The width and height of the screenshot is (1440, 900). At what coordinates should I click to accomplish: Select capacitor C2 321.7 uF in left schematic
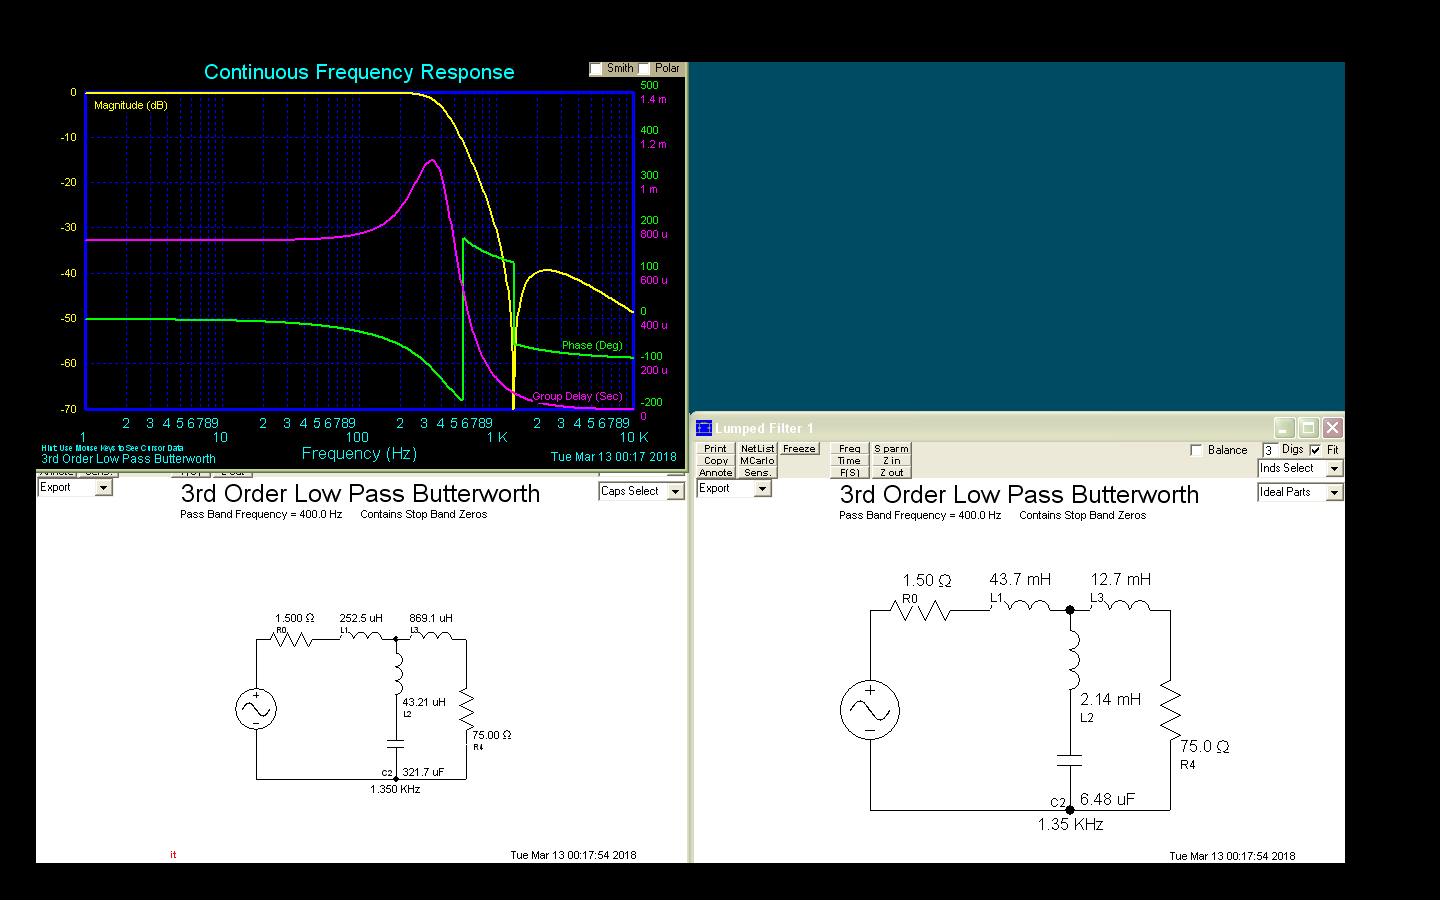(396, 744)
